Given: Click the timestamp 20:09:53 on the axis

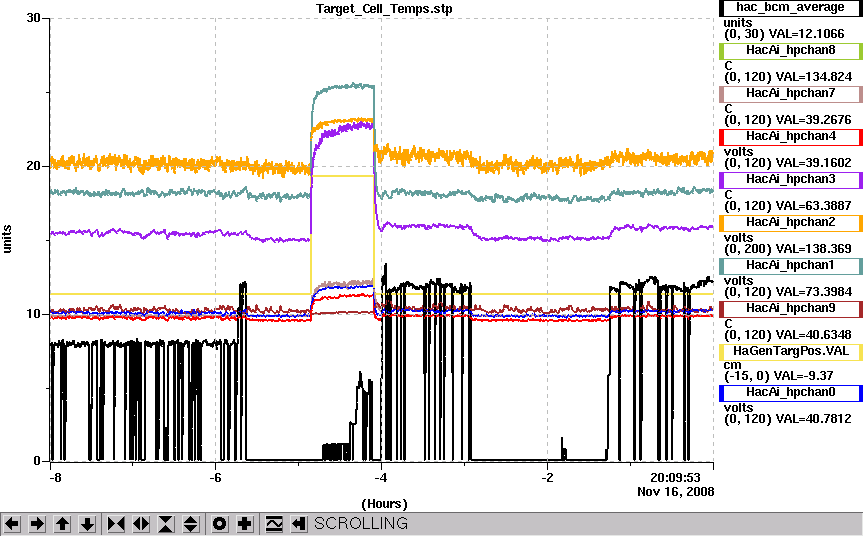Looking at the screenshot, I should [x=675, y=478].
